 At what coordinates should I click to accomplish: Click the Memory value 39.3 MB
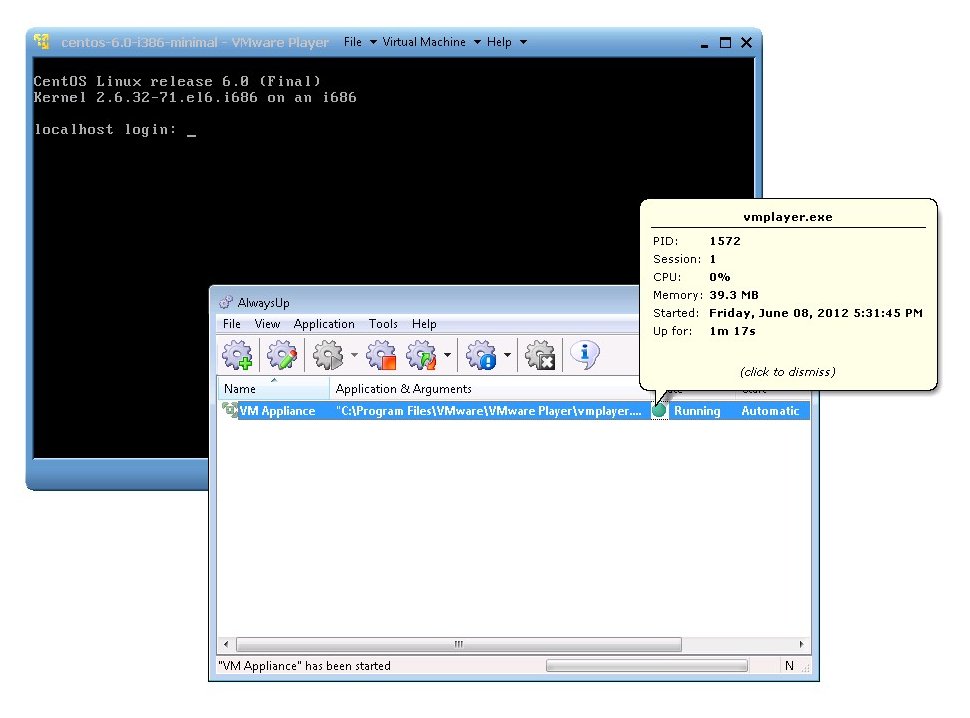(x=734, y=295)
